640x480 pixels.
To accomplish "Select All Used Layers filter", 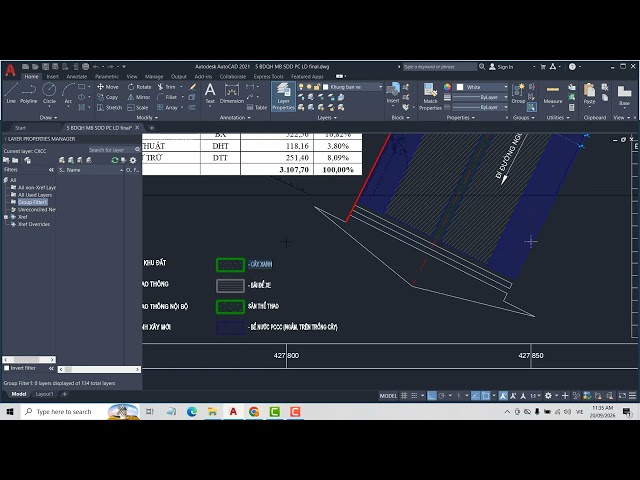I will [35, 195].
